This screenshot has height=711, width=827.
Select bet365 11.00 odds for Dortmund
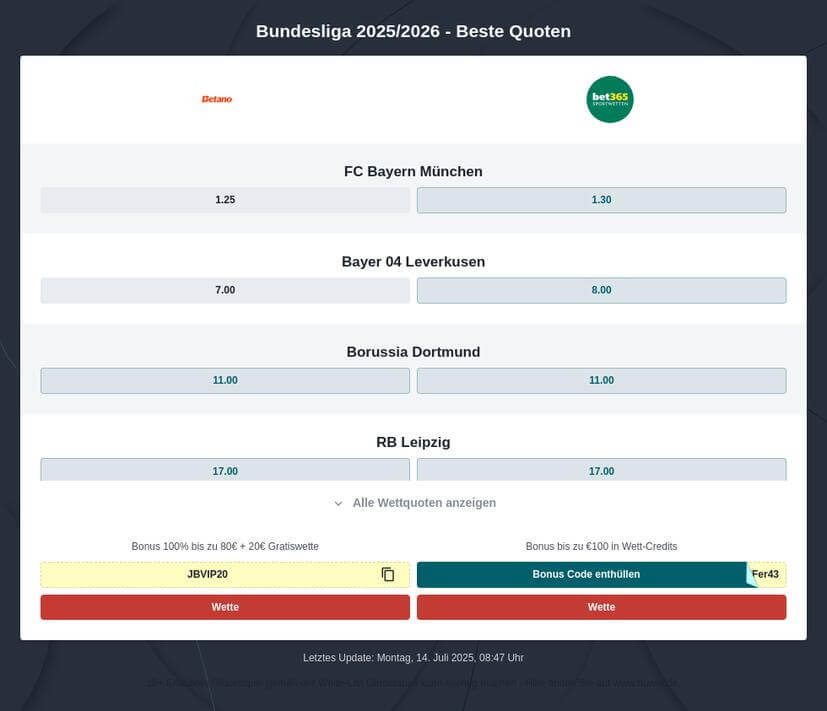601,380
